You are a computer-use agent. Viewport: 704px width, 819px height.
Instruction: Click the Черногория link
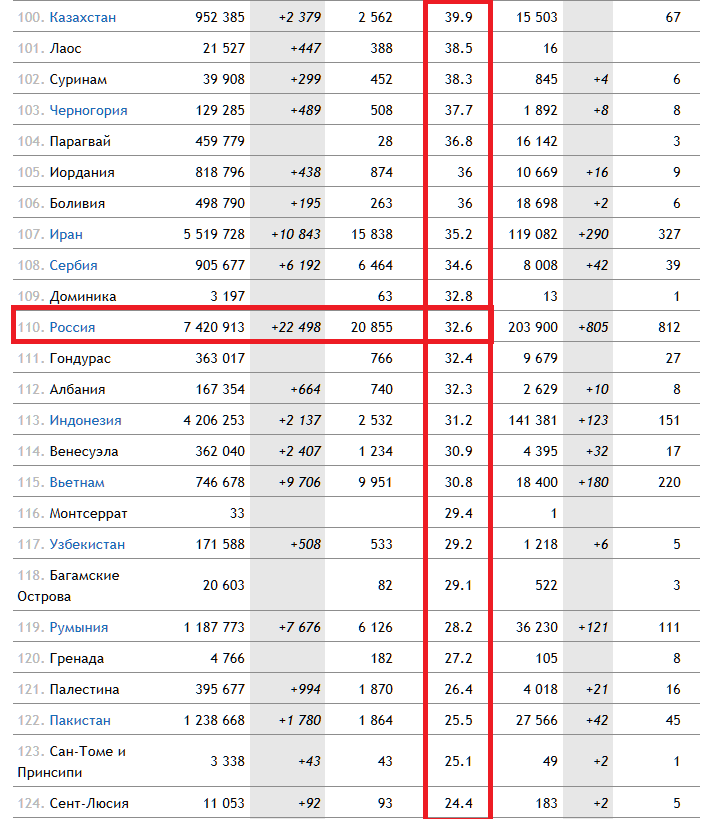(88, 110)
